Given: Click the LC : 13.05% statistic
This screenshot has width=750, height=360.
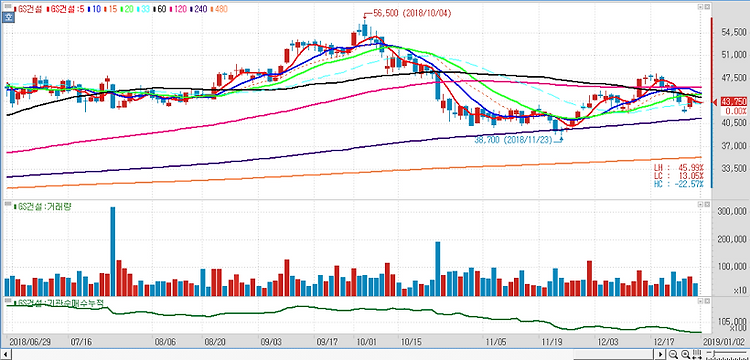Looking at the screenshot, I should (x=678, y=176).
